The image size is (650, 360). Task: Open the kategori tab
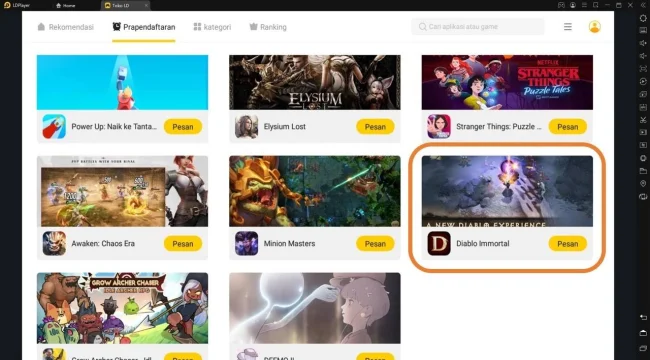[x=212, y=27]
